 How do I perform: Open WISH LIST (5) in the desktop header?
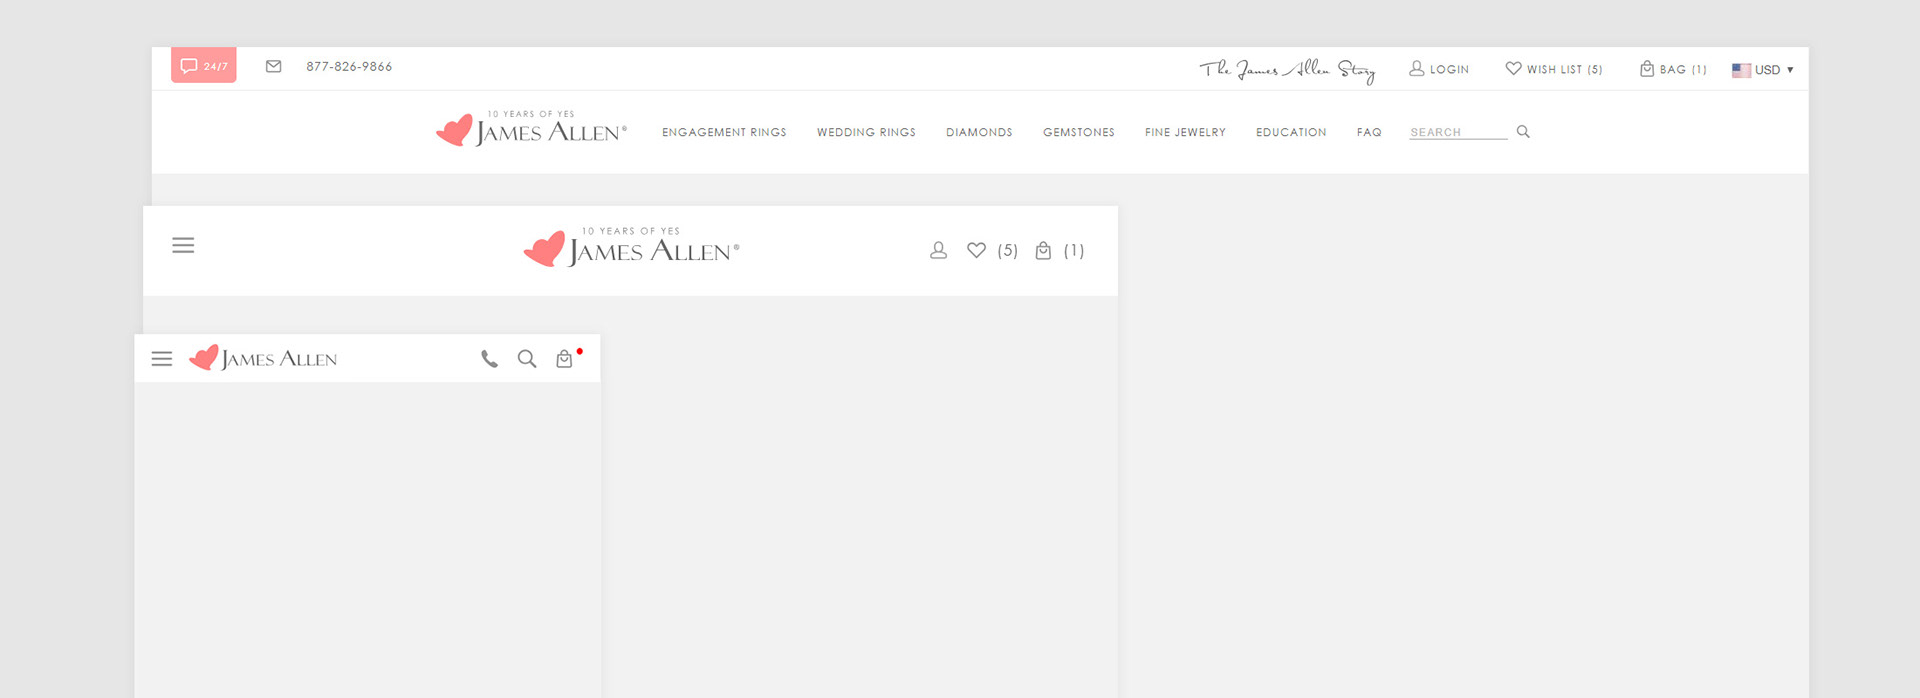tap(1554, 69)
